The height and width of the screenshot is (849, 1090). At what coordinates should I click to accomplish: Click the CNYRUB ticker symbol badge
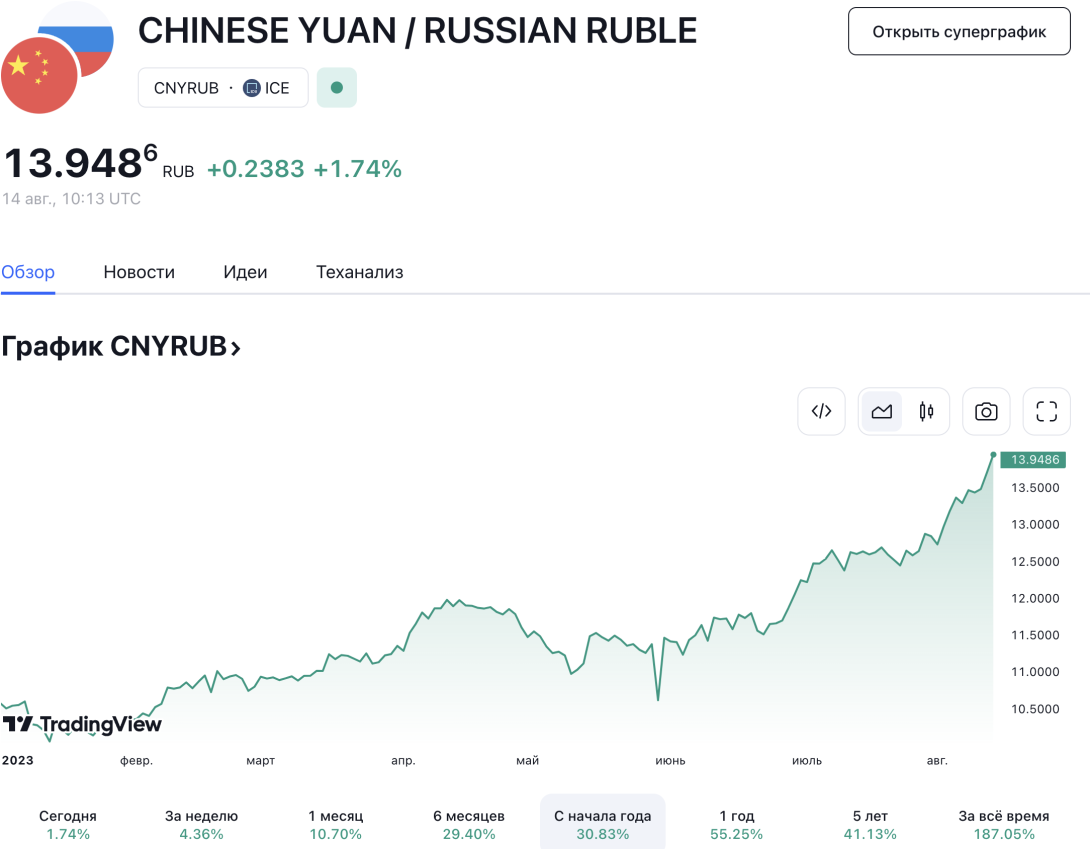point(186,88)
